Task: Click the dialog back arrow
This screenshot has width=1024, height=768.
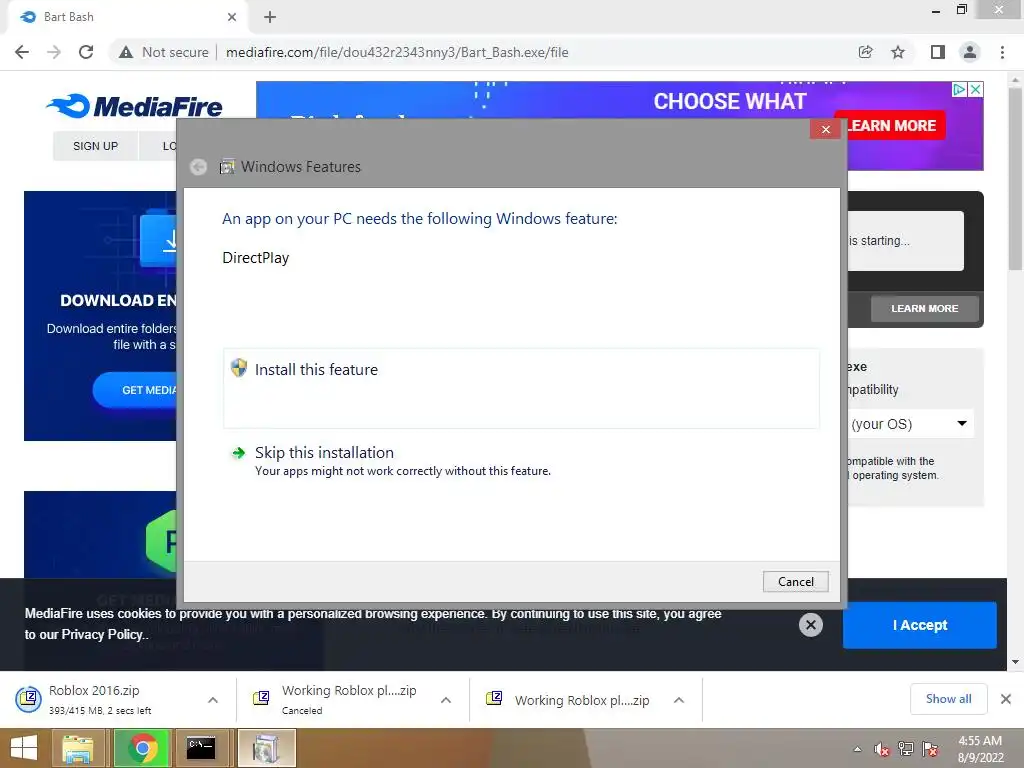Action: 199,167
